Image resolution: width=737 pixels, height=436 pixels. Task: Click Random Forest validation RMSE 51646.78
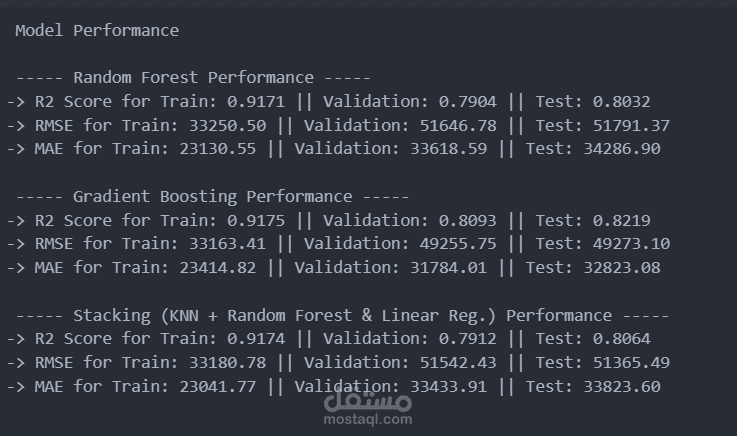[x=458, y=125]
